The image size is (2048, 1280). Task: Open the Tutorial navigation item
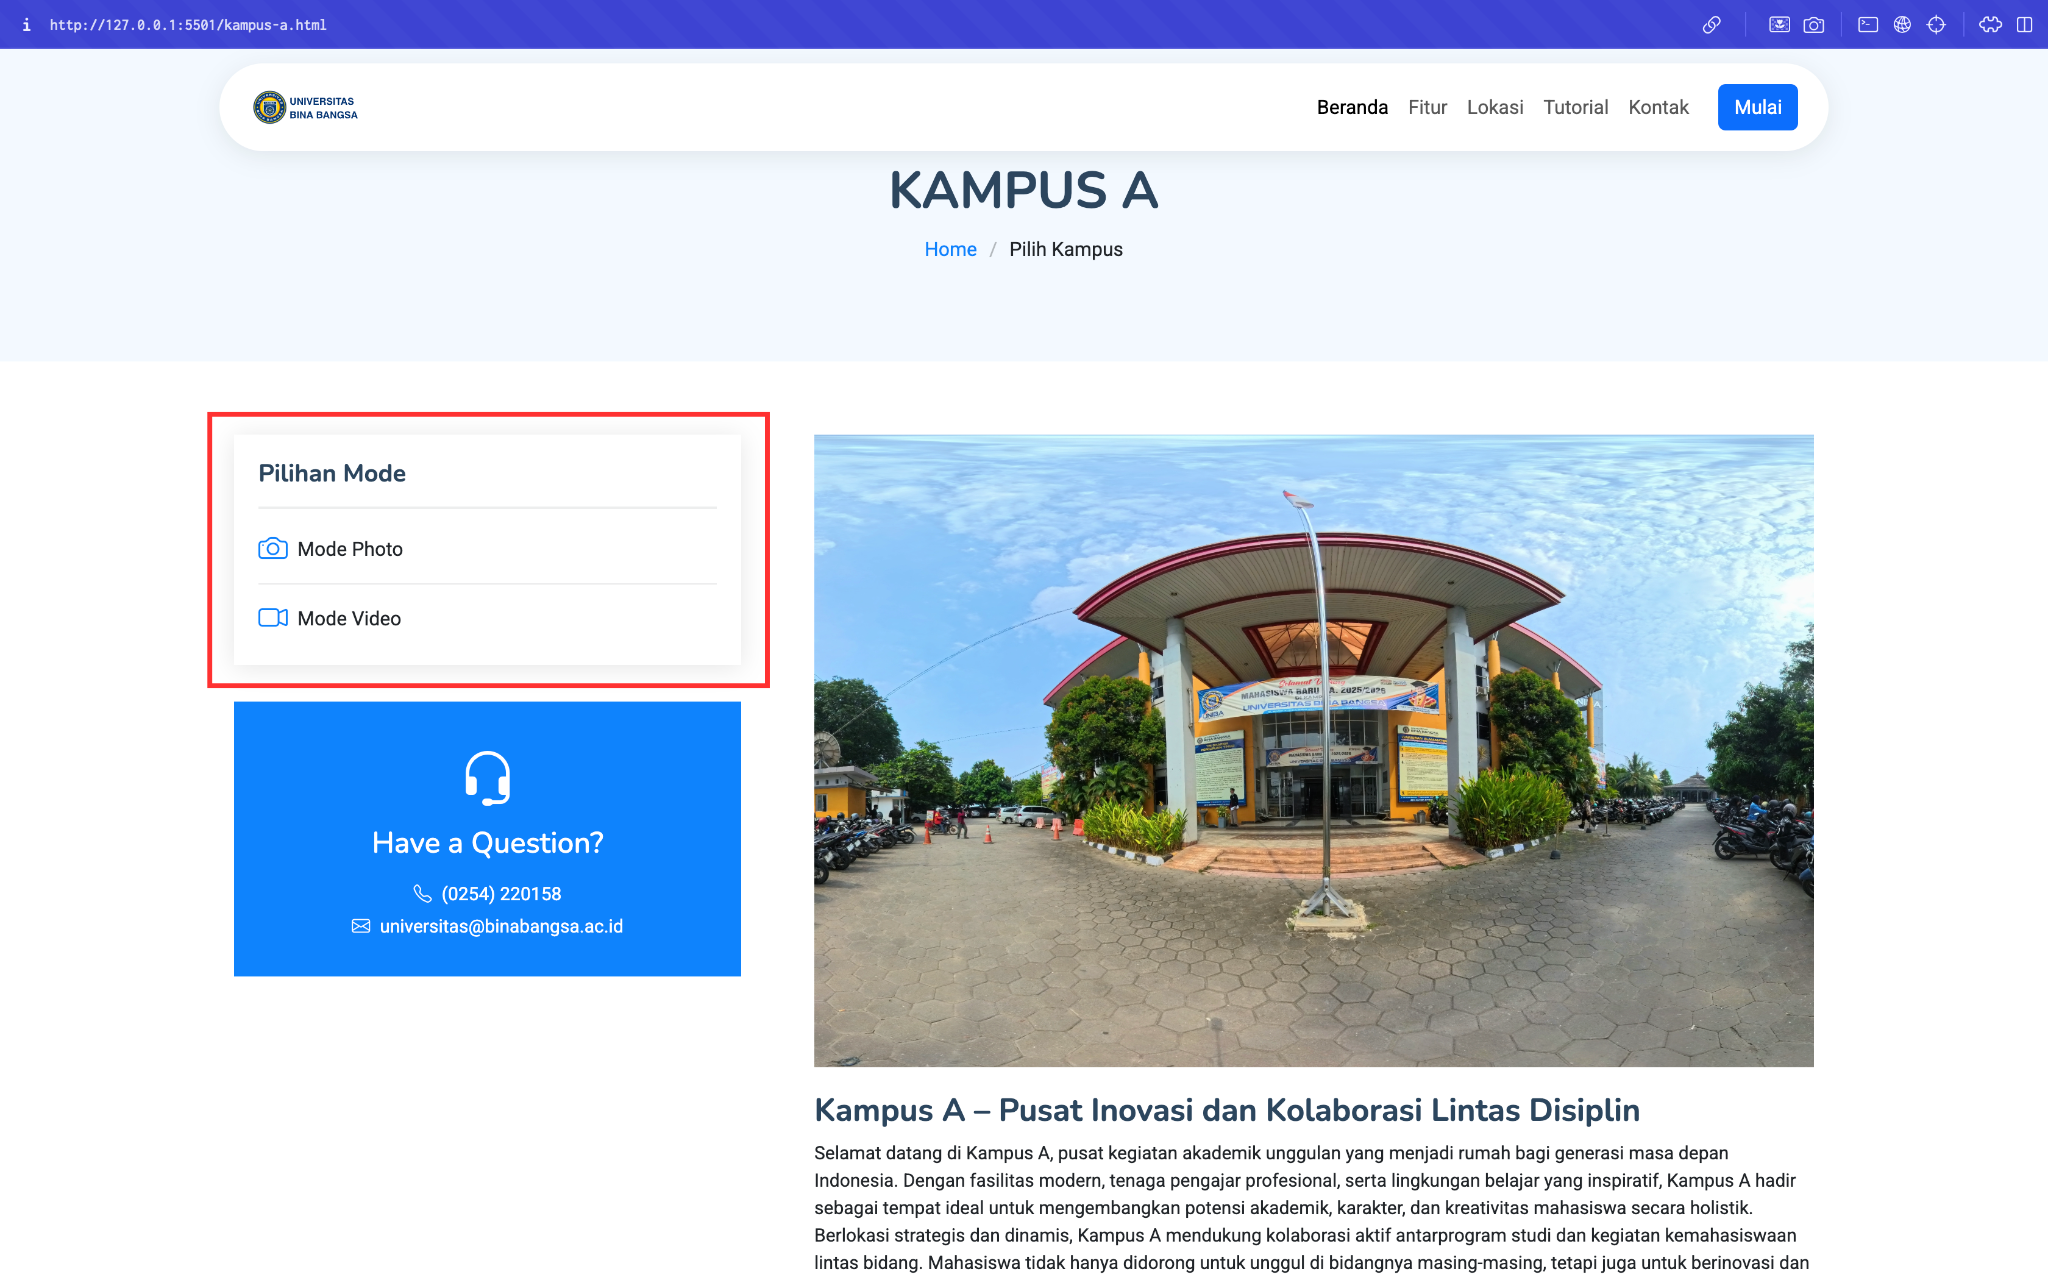pyautogui.click(x=1576, y=107)
